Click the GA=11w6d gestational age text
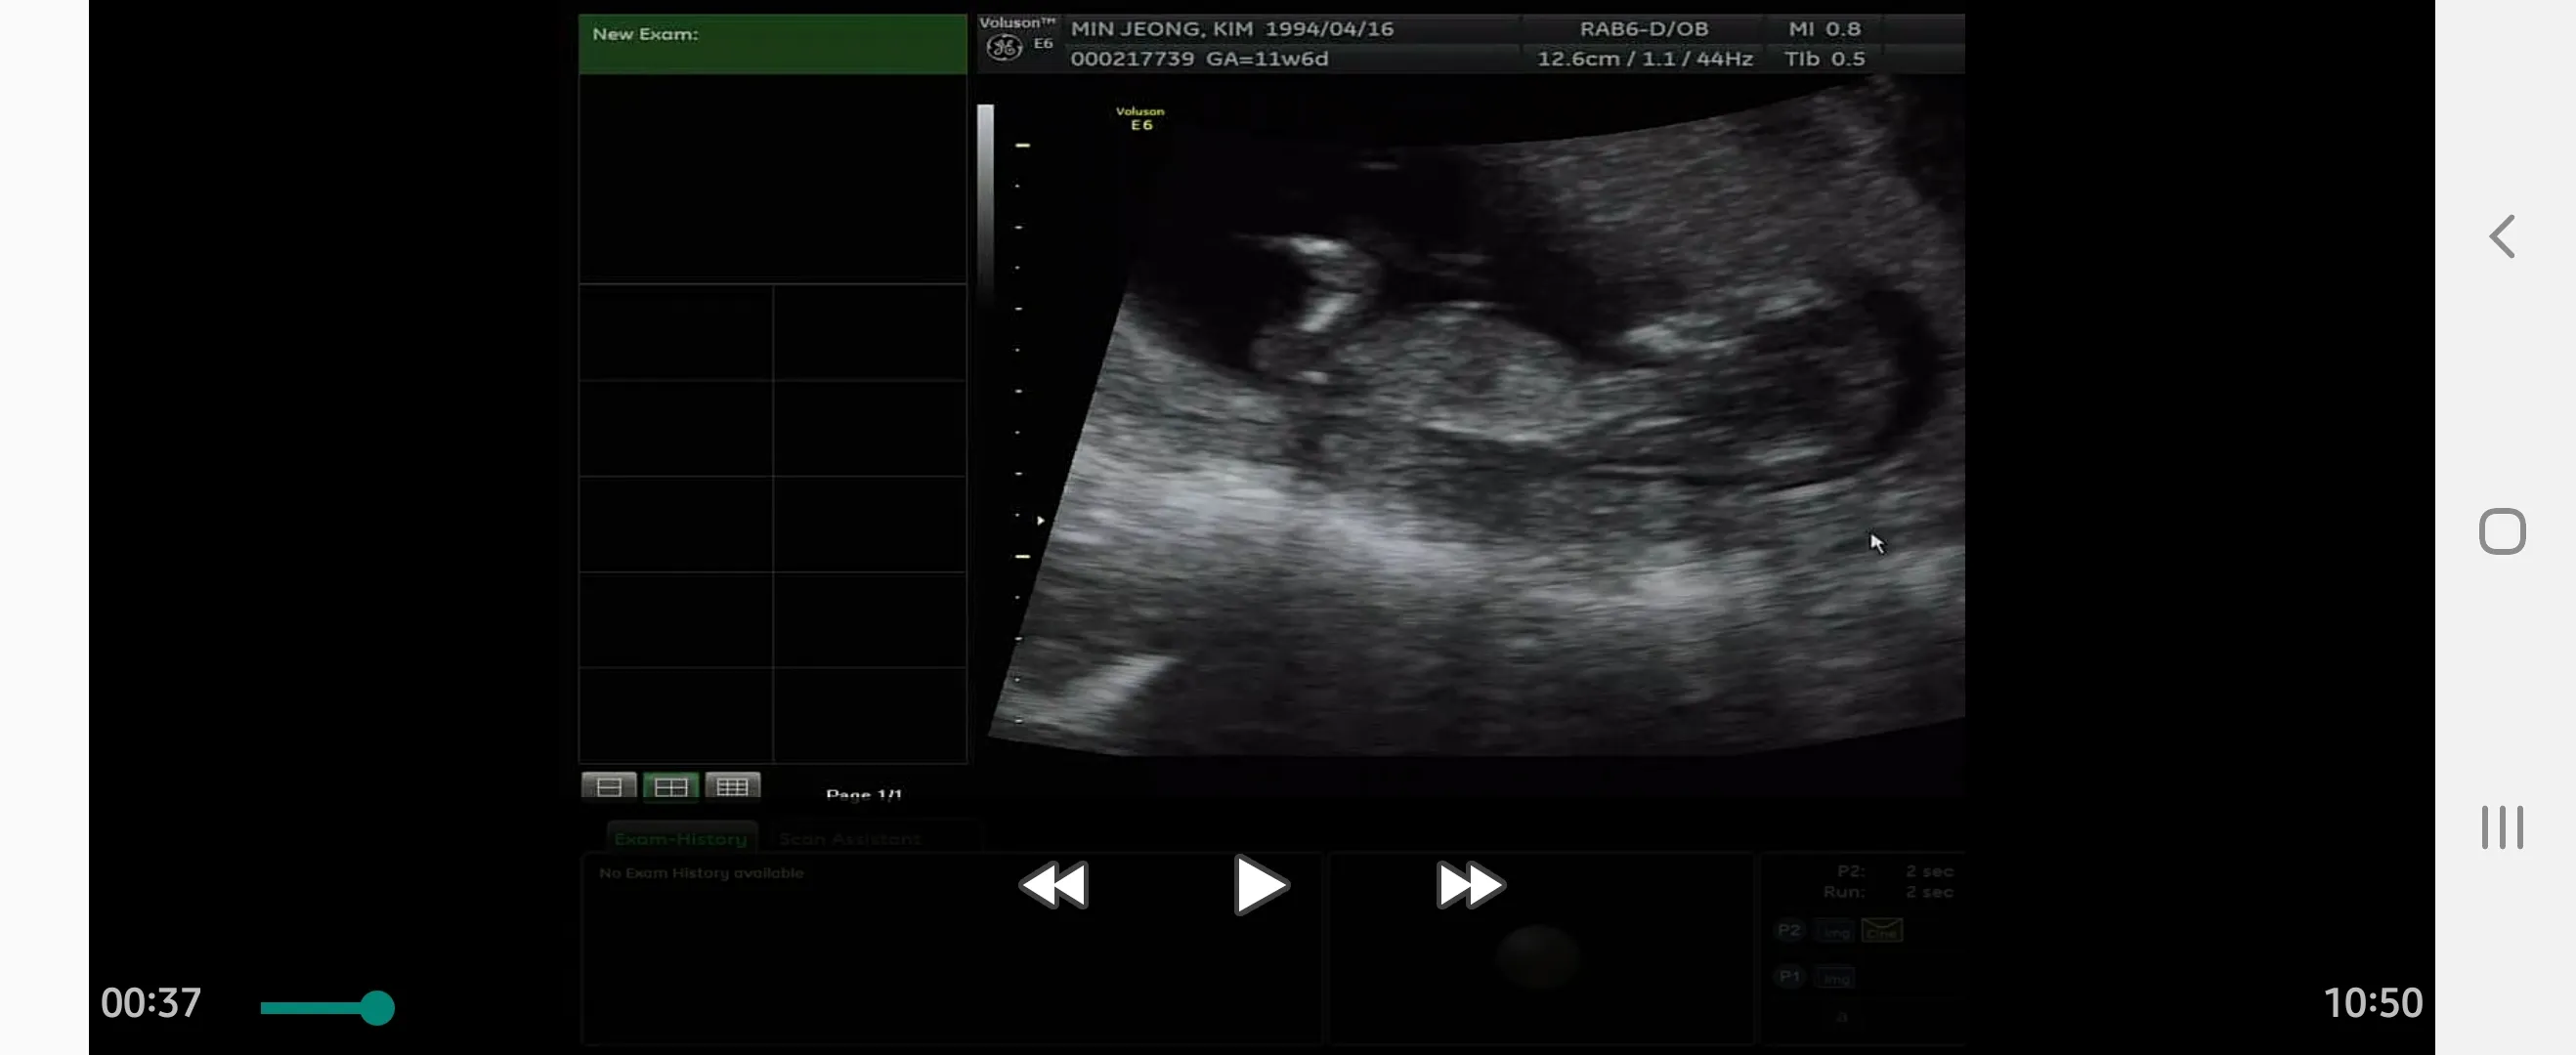The height and width of the screenshot is (1055, 2576). [x=1267, y=59]
